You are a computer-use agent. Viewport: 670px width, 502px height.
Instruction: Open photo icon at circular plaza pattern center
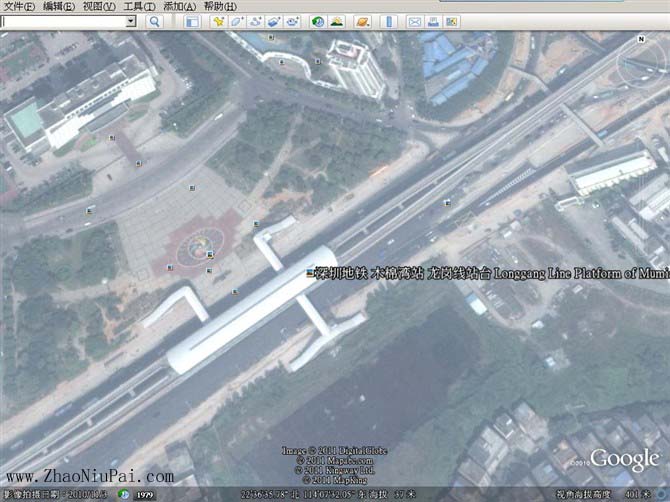pos(210,255)
